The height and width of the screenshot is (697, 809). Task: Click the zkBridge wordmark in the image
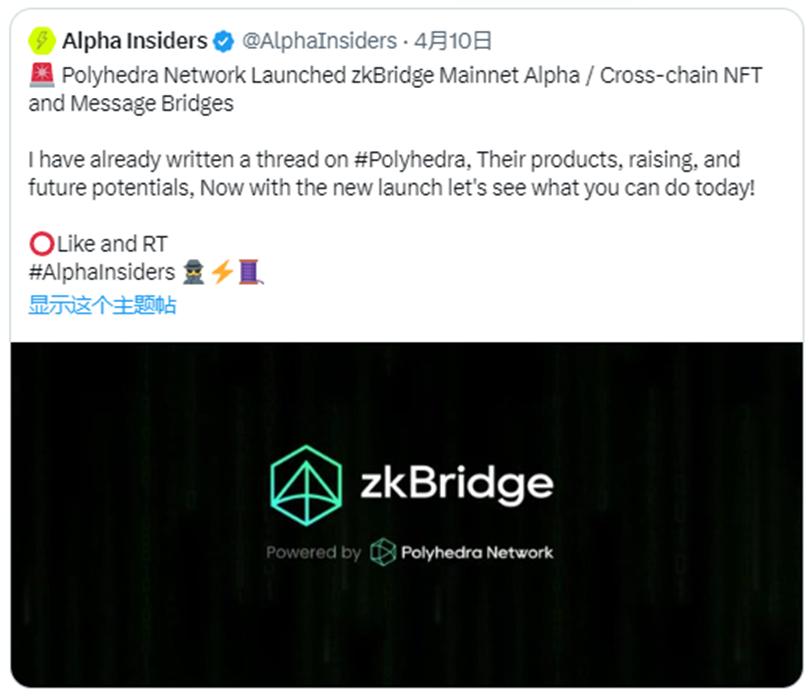pyautogui.click(x=456, y=485)
